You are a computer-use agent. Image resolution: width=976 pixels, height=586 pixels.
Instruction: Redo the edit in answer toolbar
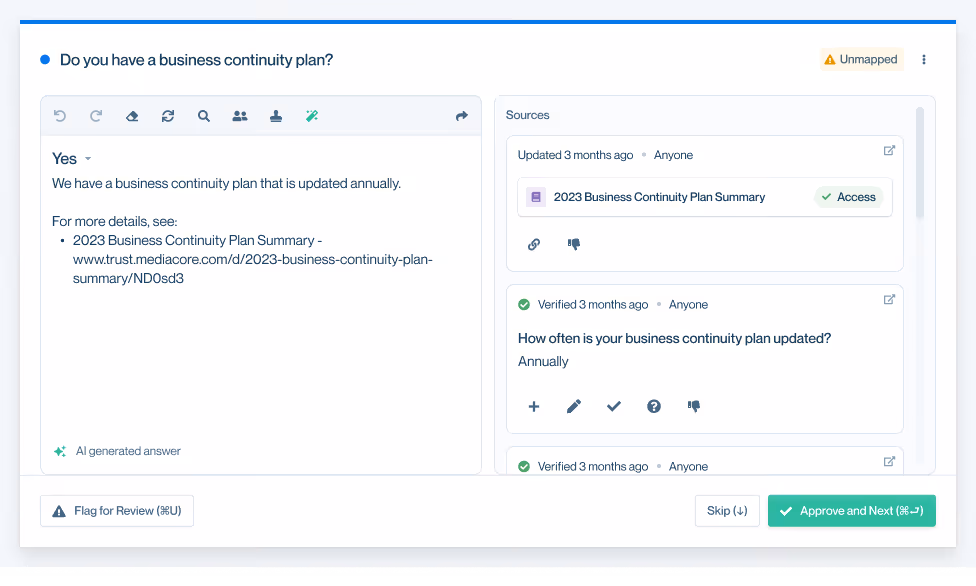coord(96,116)
